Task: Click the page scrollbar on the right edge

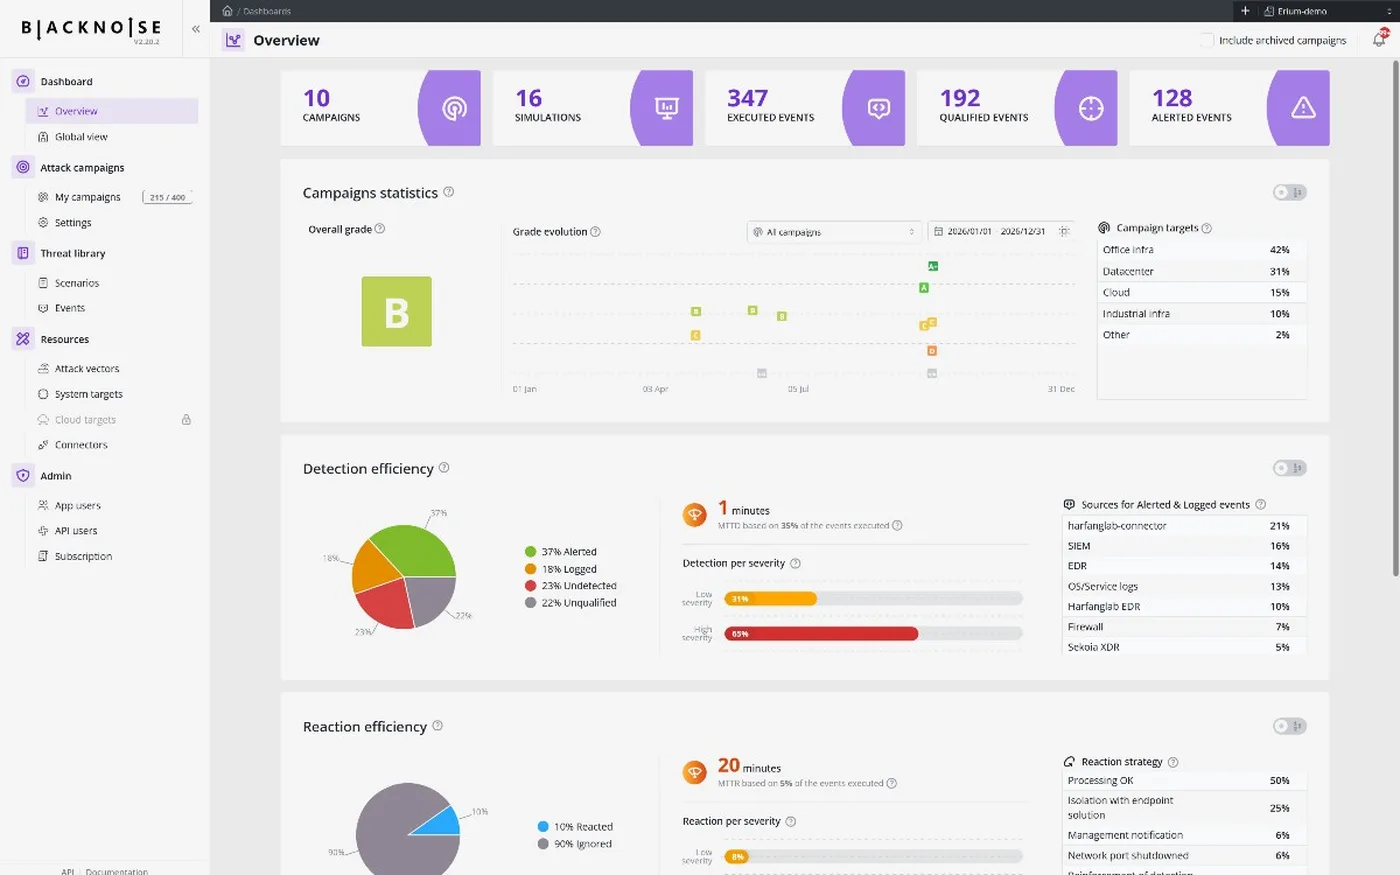Action: [1396, 317]
